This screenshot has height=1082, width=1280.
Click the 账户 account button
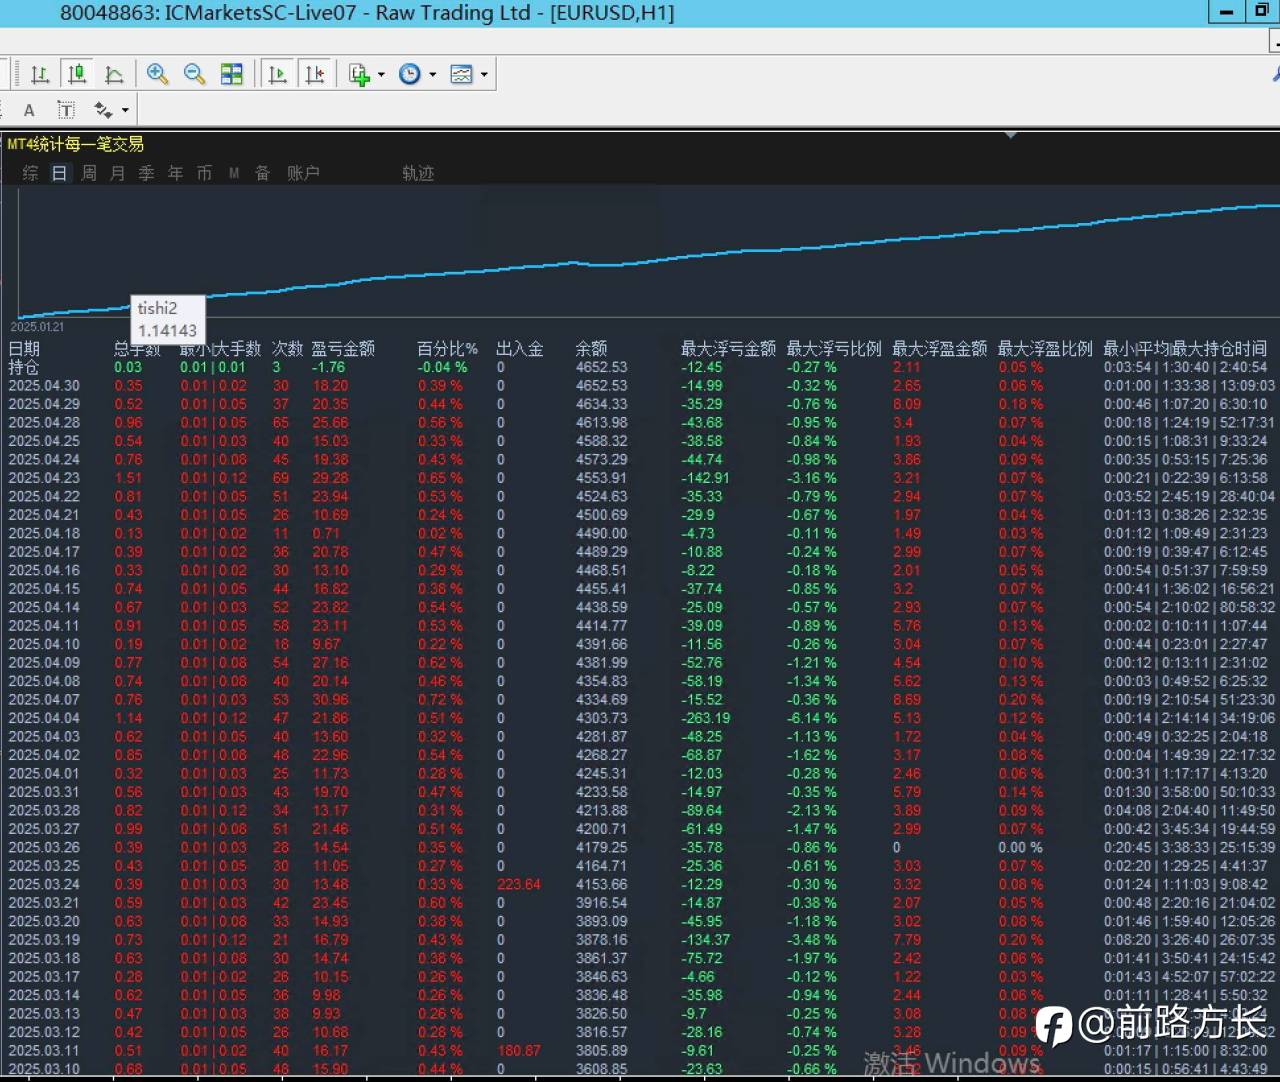tap(303, 173)
